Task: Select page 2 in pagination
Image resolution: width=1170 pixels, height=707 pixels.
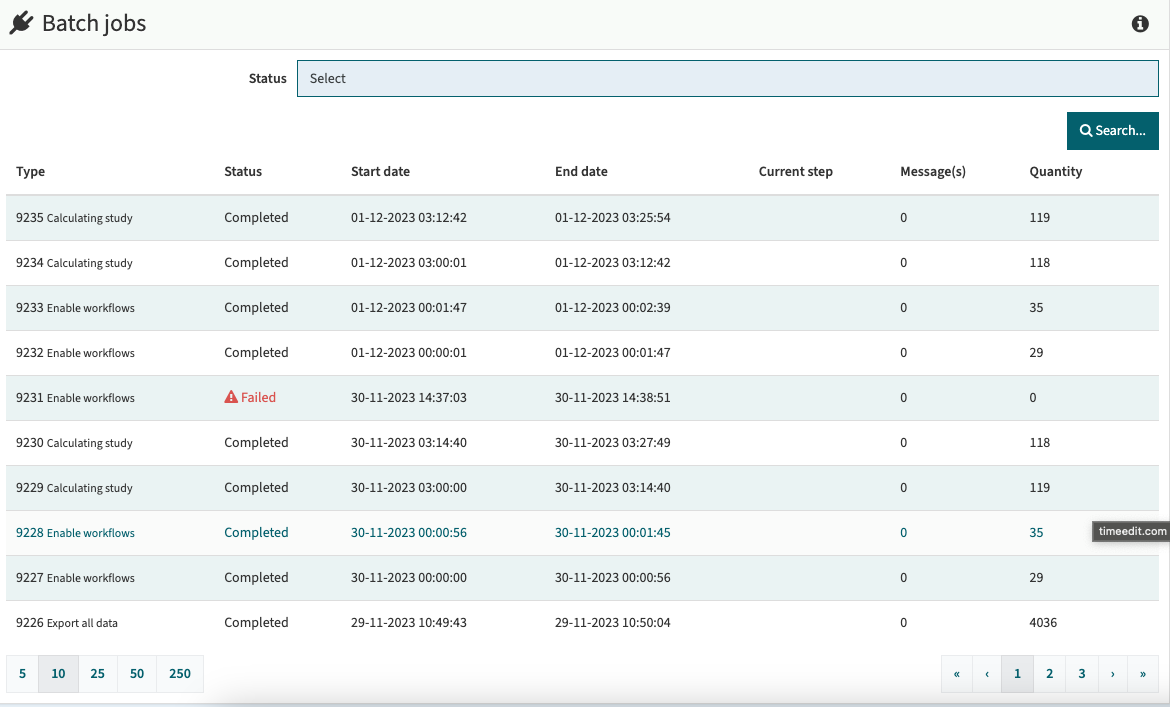Action: tap(1049, 673)
